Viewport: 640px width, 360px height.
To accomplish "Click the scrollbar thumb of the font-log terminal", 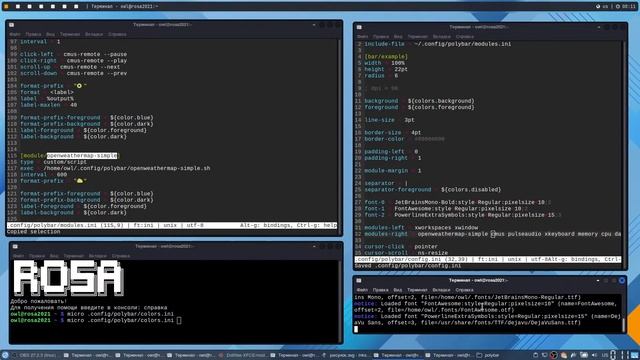I will (x=623, y=325).
